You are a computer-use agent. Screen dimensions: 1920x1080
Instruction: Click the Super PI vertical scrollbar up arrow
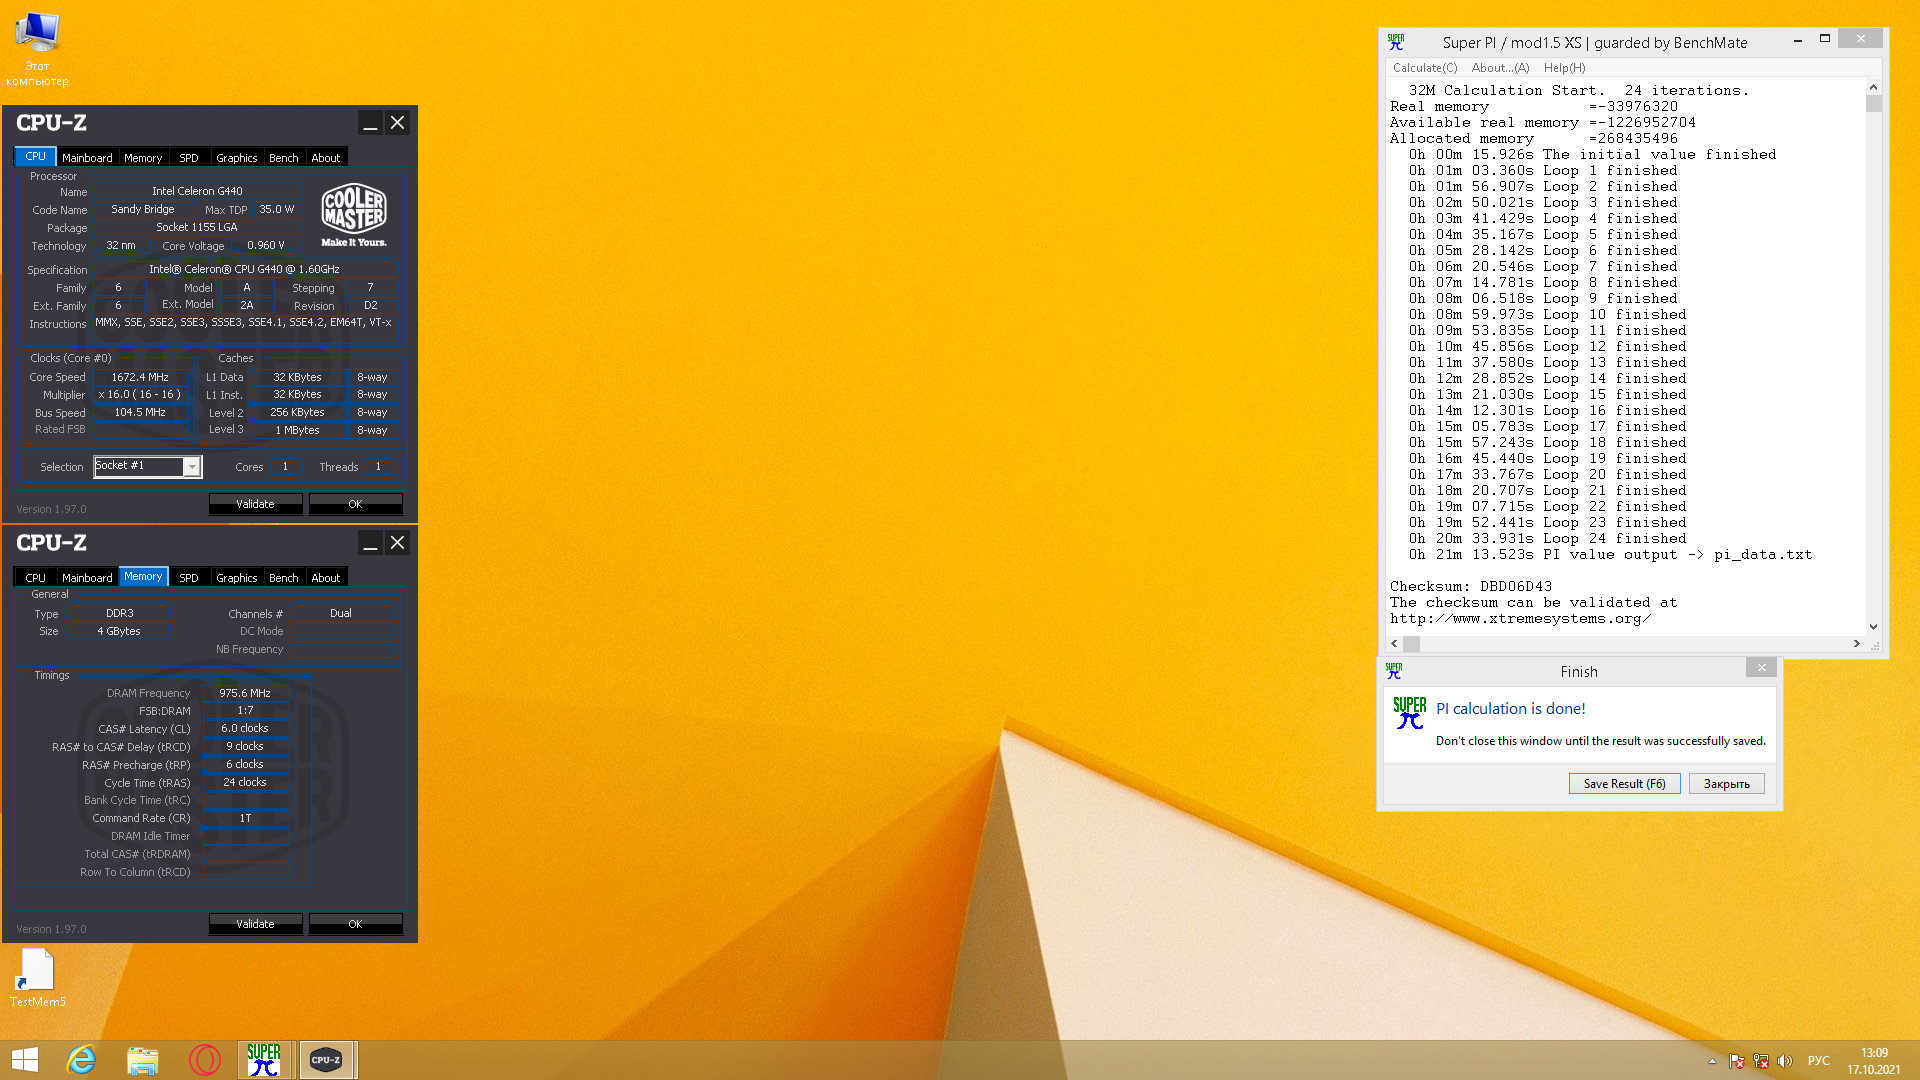coord(1873,88)
